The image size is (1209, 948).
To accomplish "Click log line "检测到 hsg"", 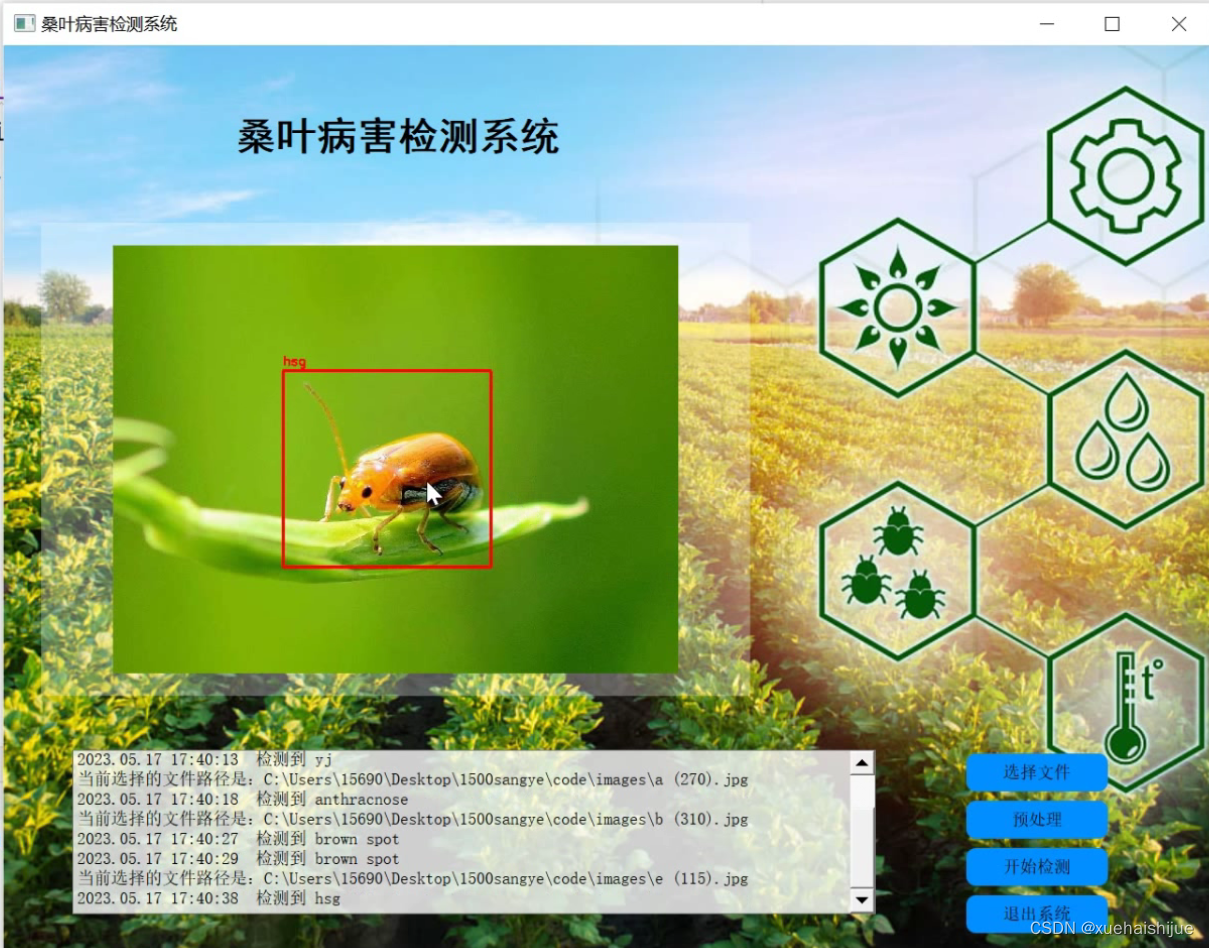I will (209, 898).
